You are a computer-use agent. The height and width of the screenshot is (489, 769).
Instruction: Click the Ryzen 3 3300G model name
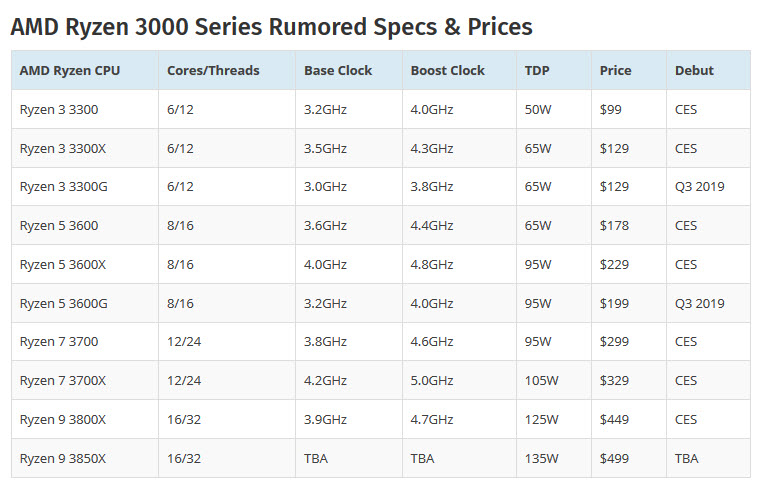coord(64,187)
